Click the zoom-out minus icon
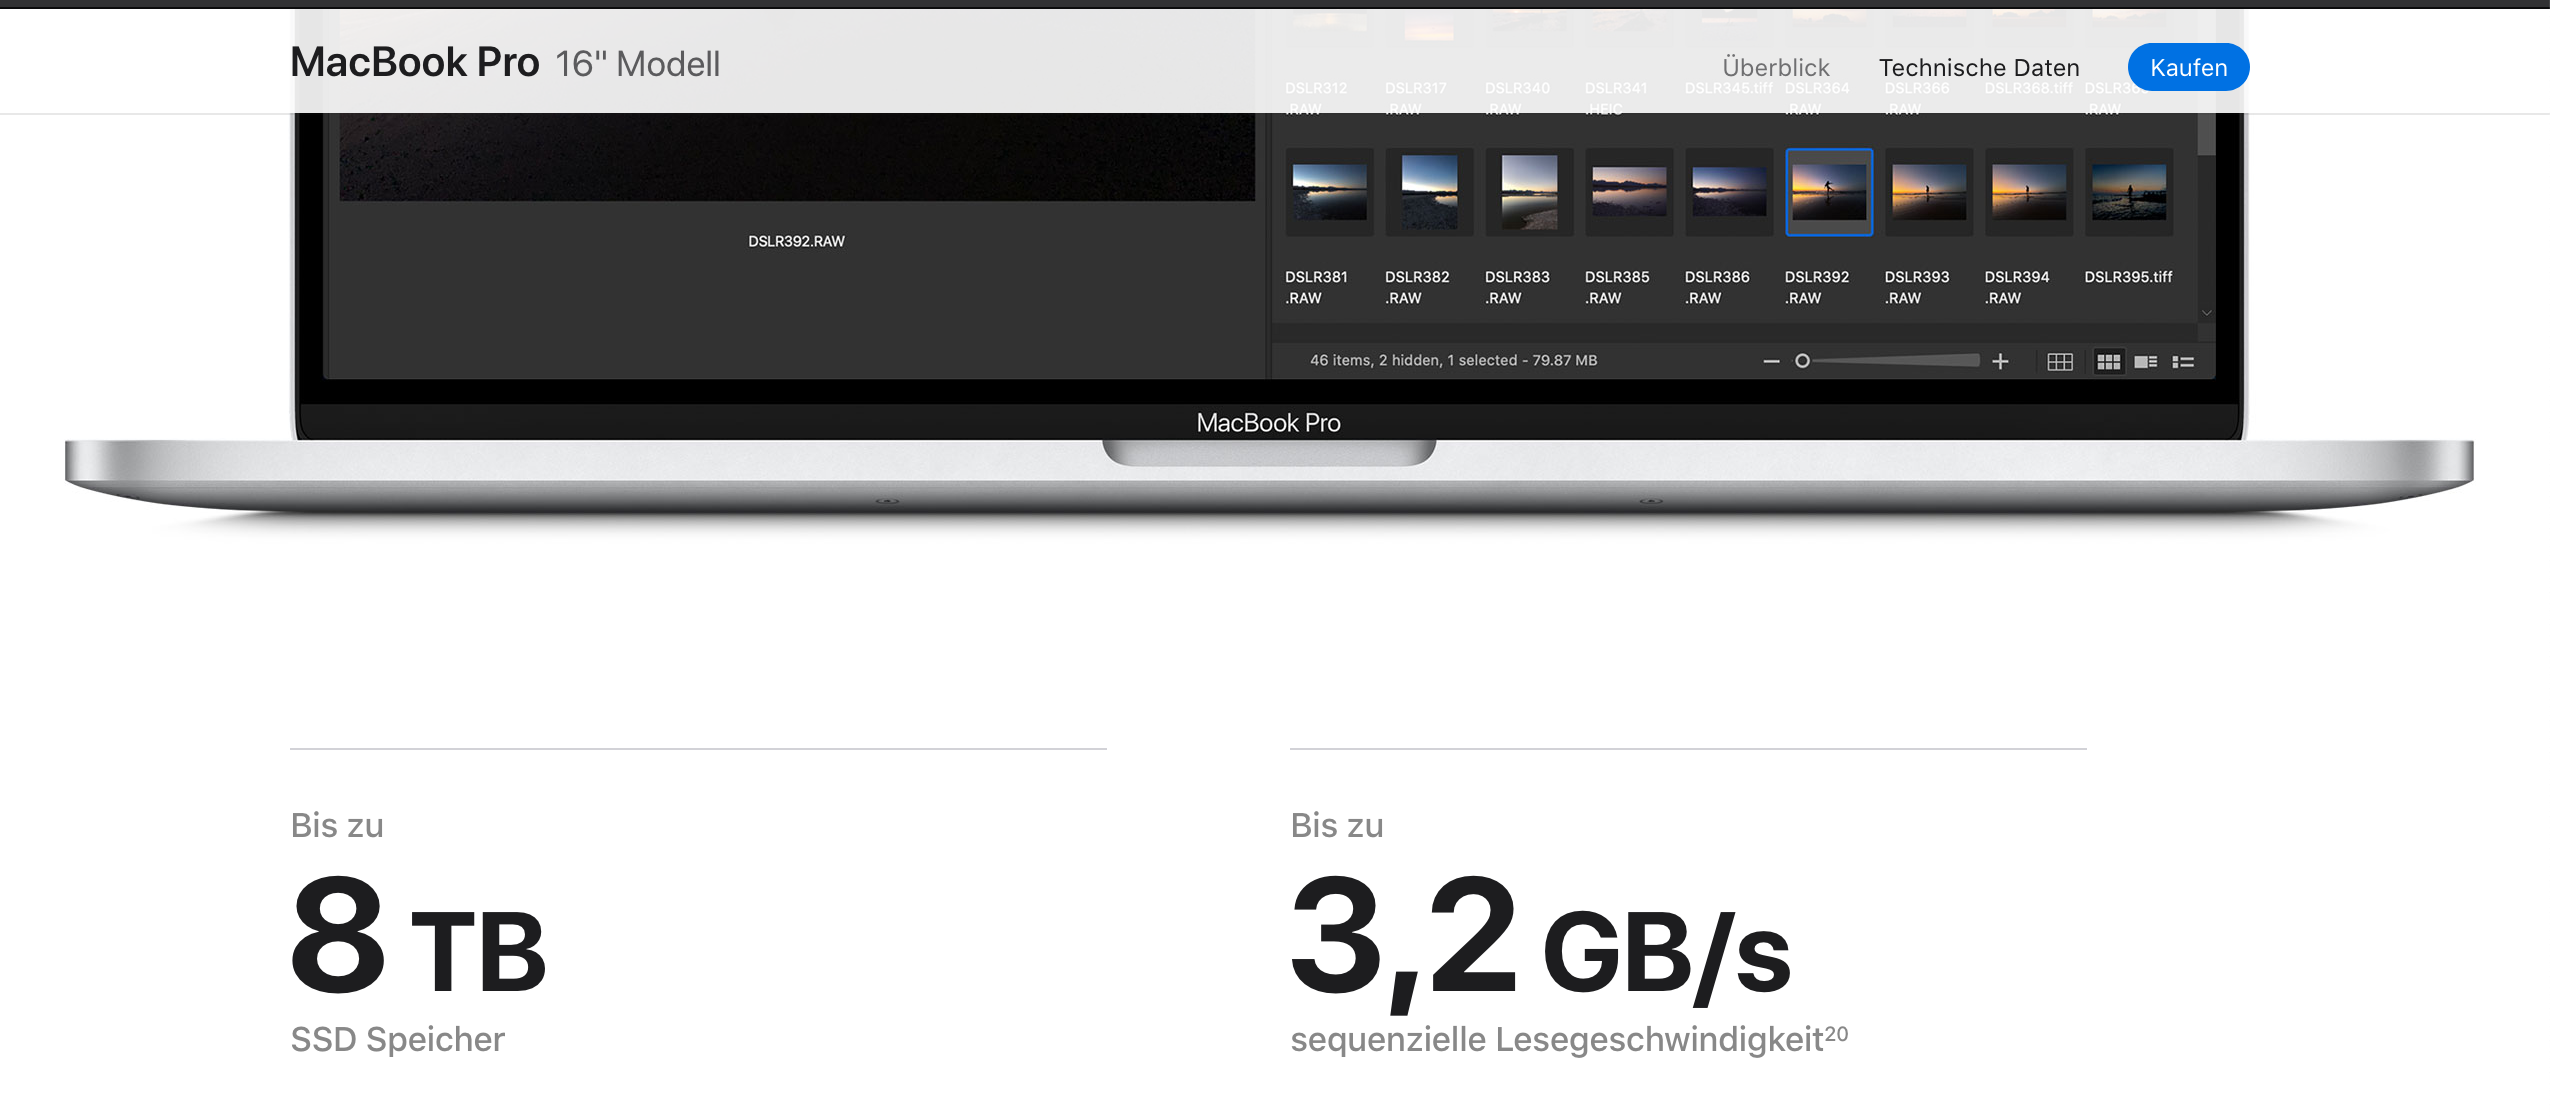2550x1118 pixels. pos(1771,361)
